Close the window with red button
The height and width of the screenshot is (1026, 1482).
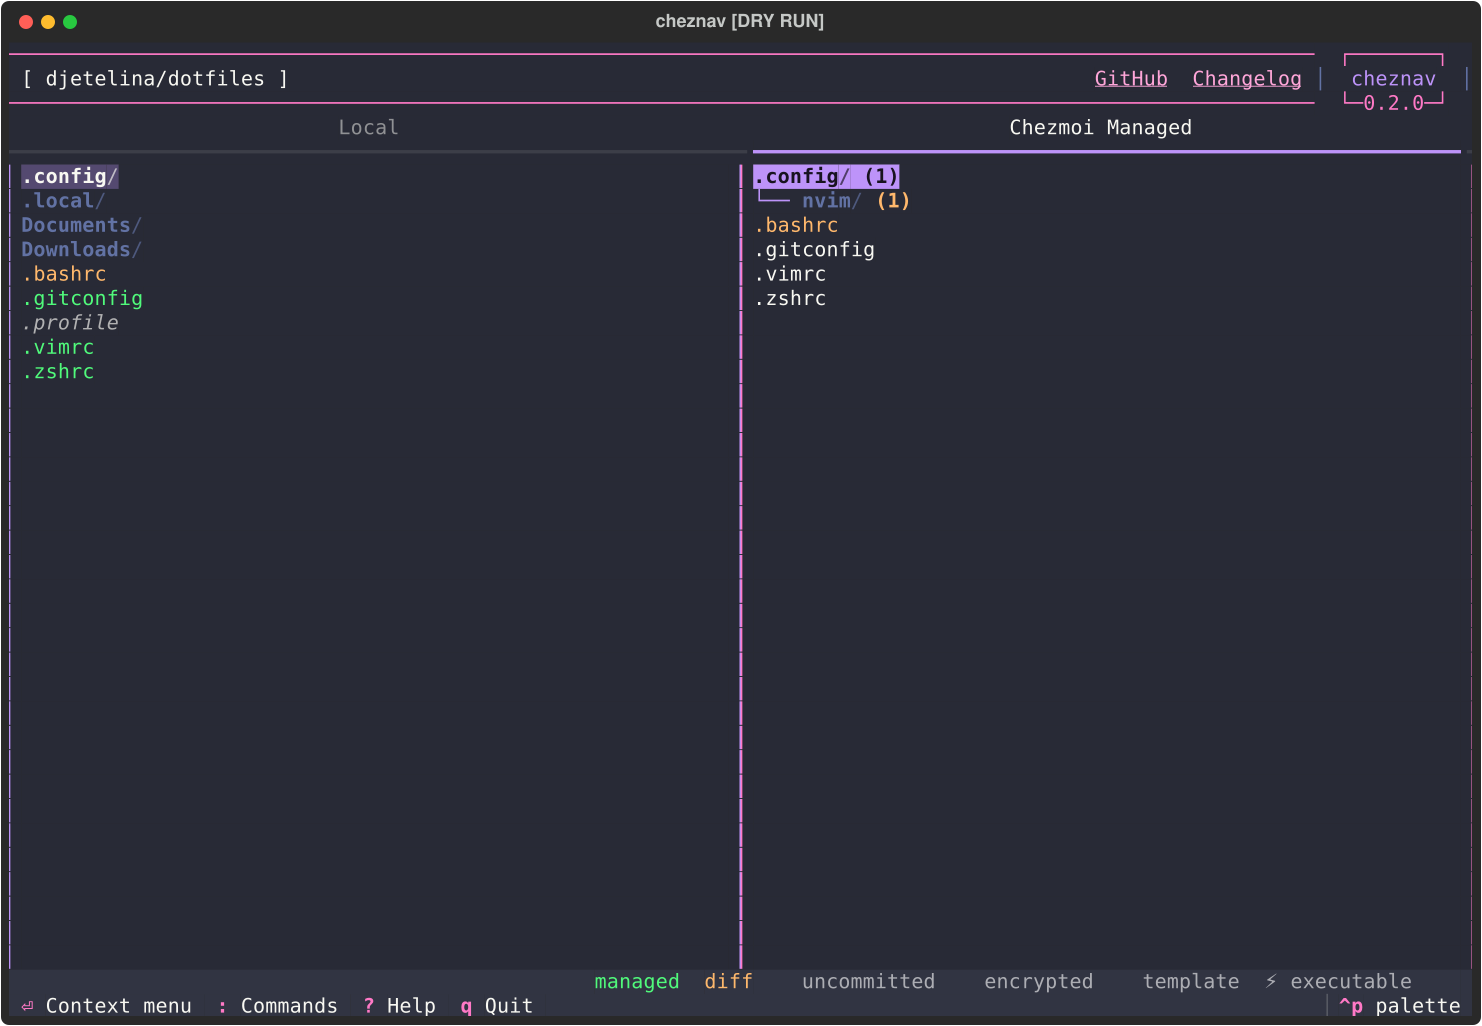[x=26, y=22]
